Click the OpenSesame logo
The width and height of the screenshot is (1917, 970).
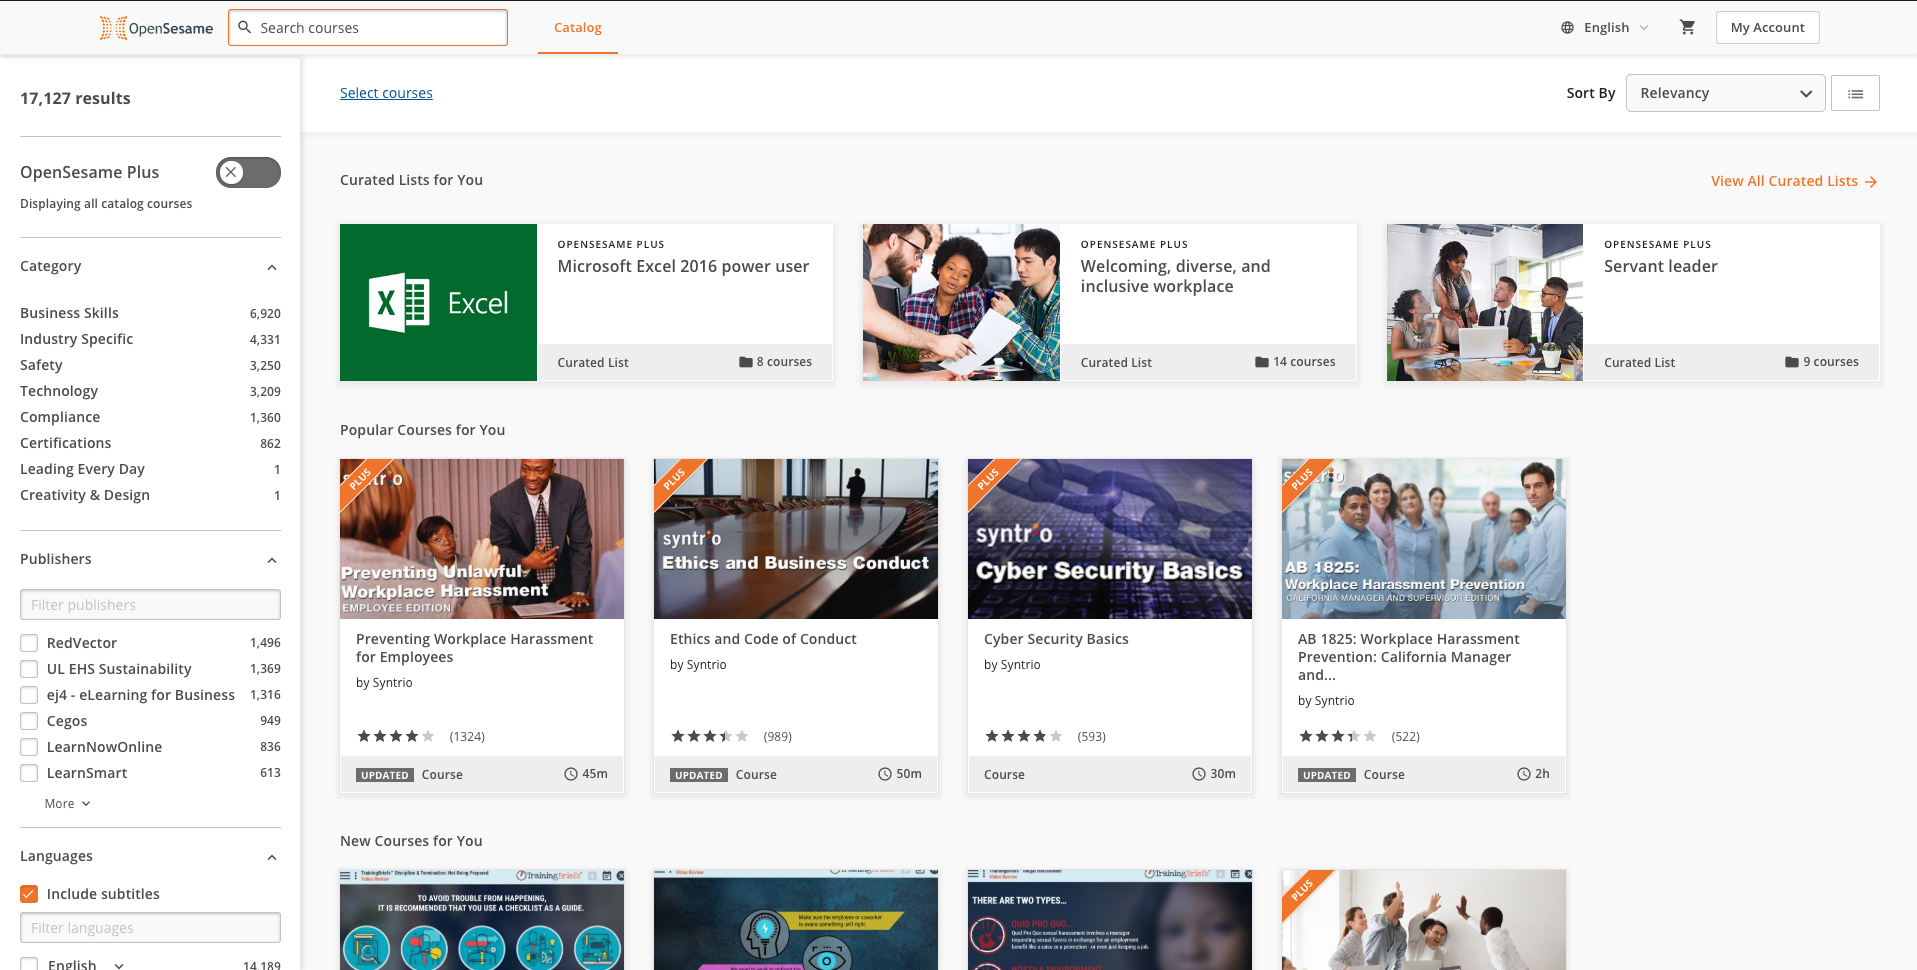tap(156, 28)
